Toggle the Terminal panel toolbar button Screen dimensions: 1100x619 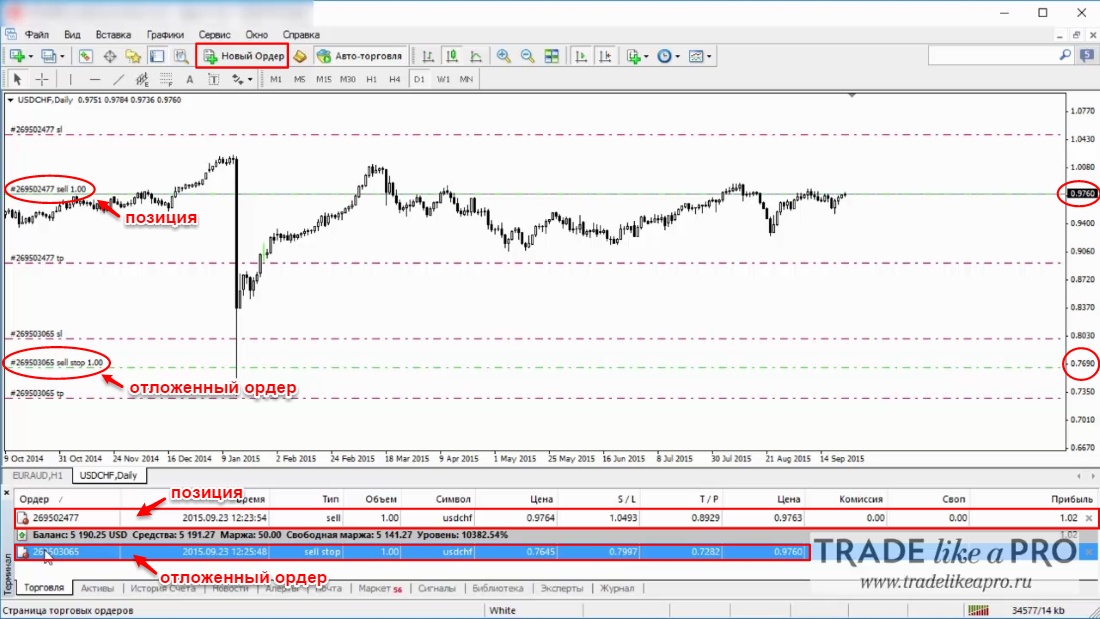click(x=157, y=56)
